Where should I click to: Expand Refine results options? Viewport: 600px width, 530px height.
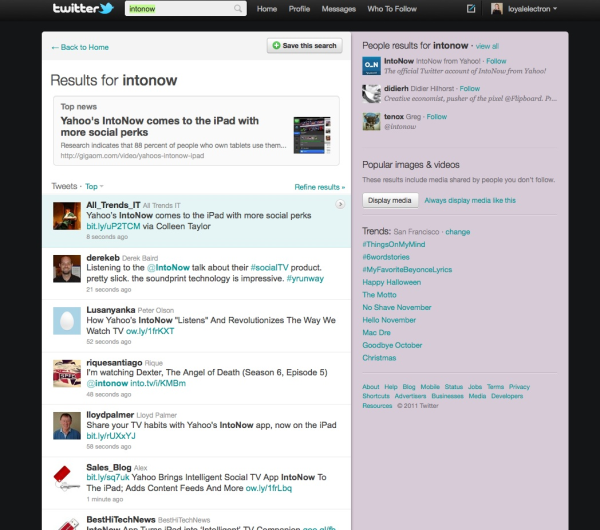(319, 186)
